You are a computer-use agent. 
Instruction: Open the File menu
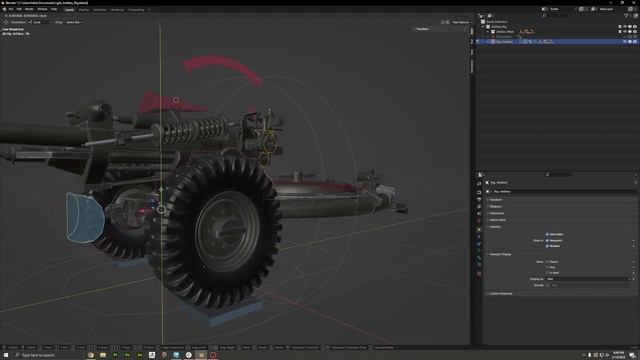[x=11, y=9]
